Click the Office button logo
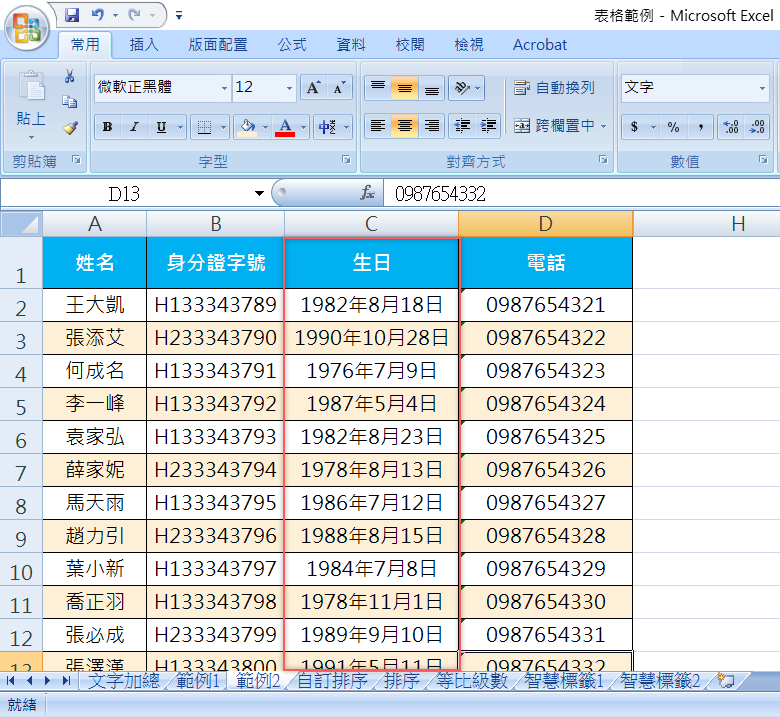780x718 pixels. (x=28, y=27)
